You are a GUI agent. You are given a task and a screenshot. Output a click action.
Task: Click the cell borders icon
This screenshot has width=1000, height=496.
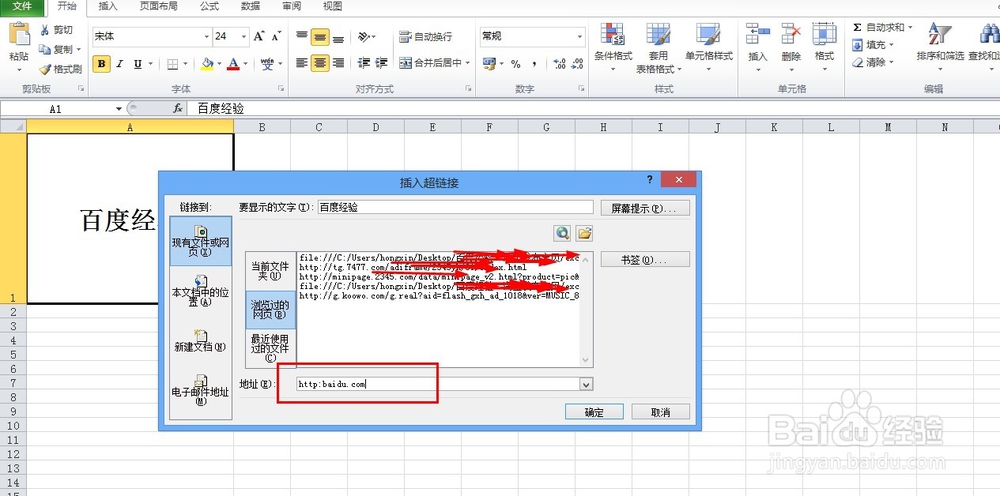172,64
